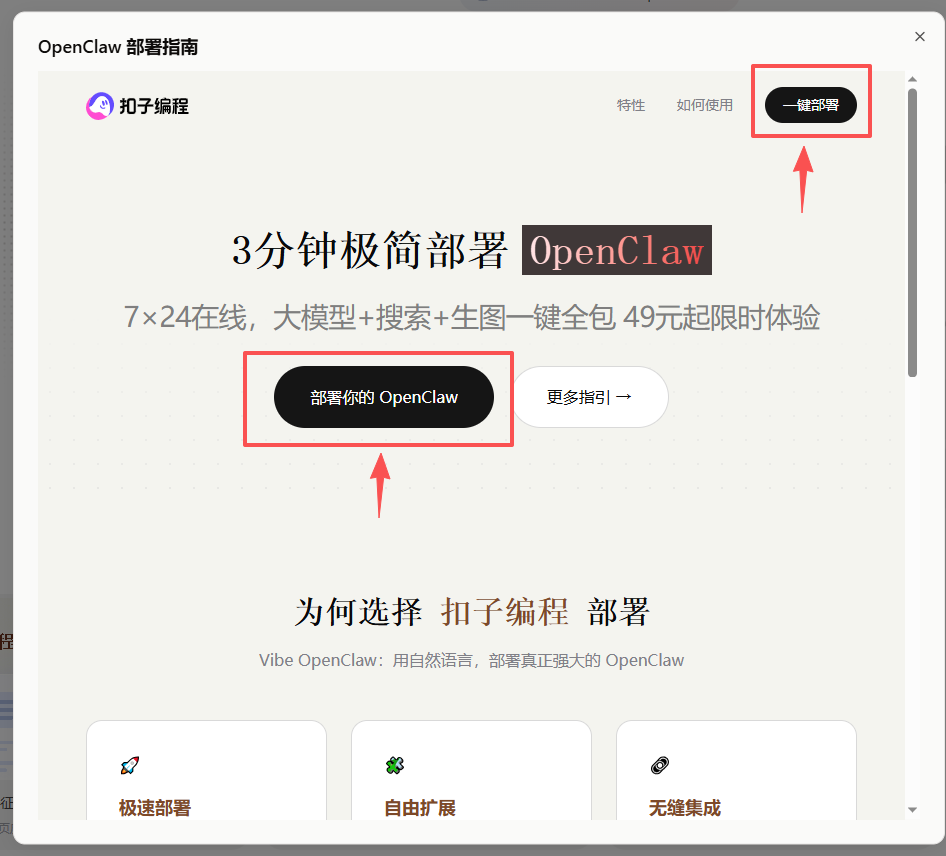The image size is (946, 856).
Task: Open 更多指引 link button
Action: click(590, 397)
